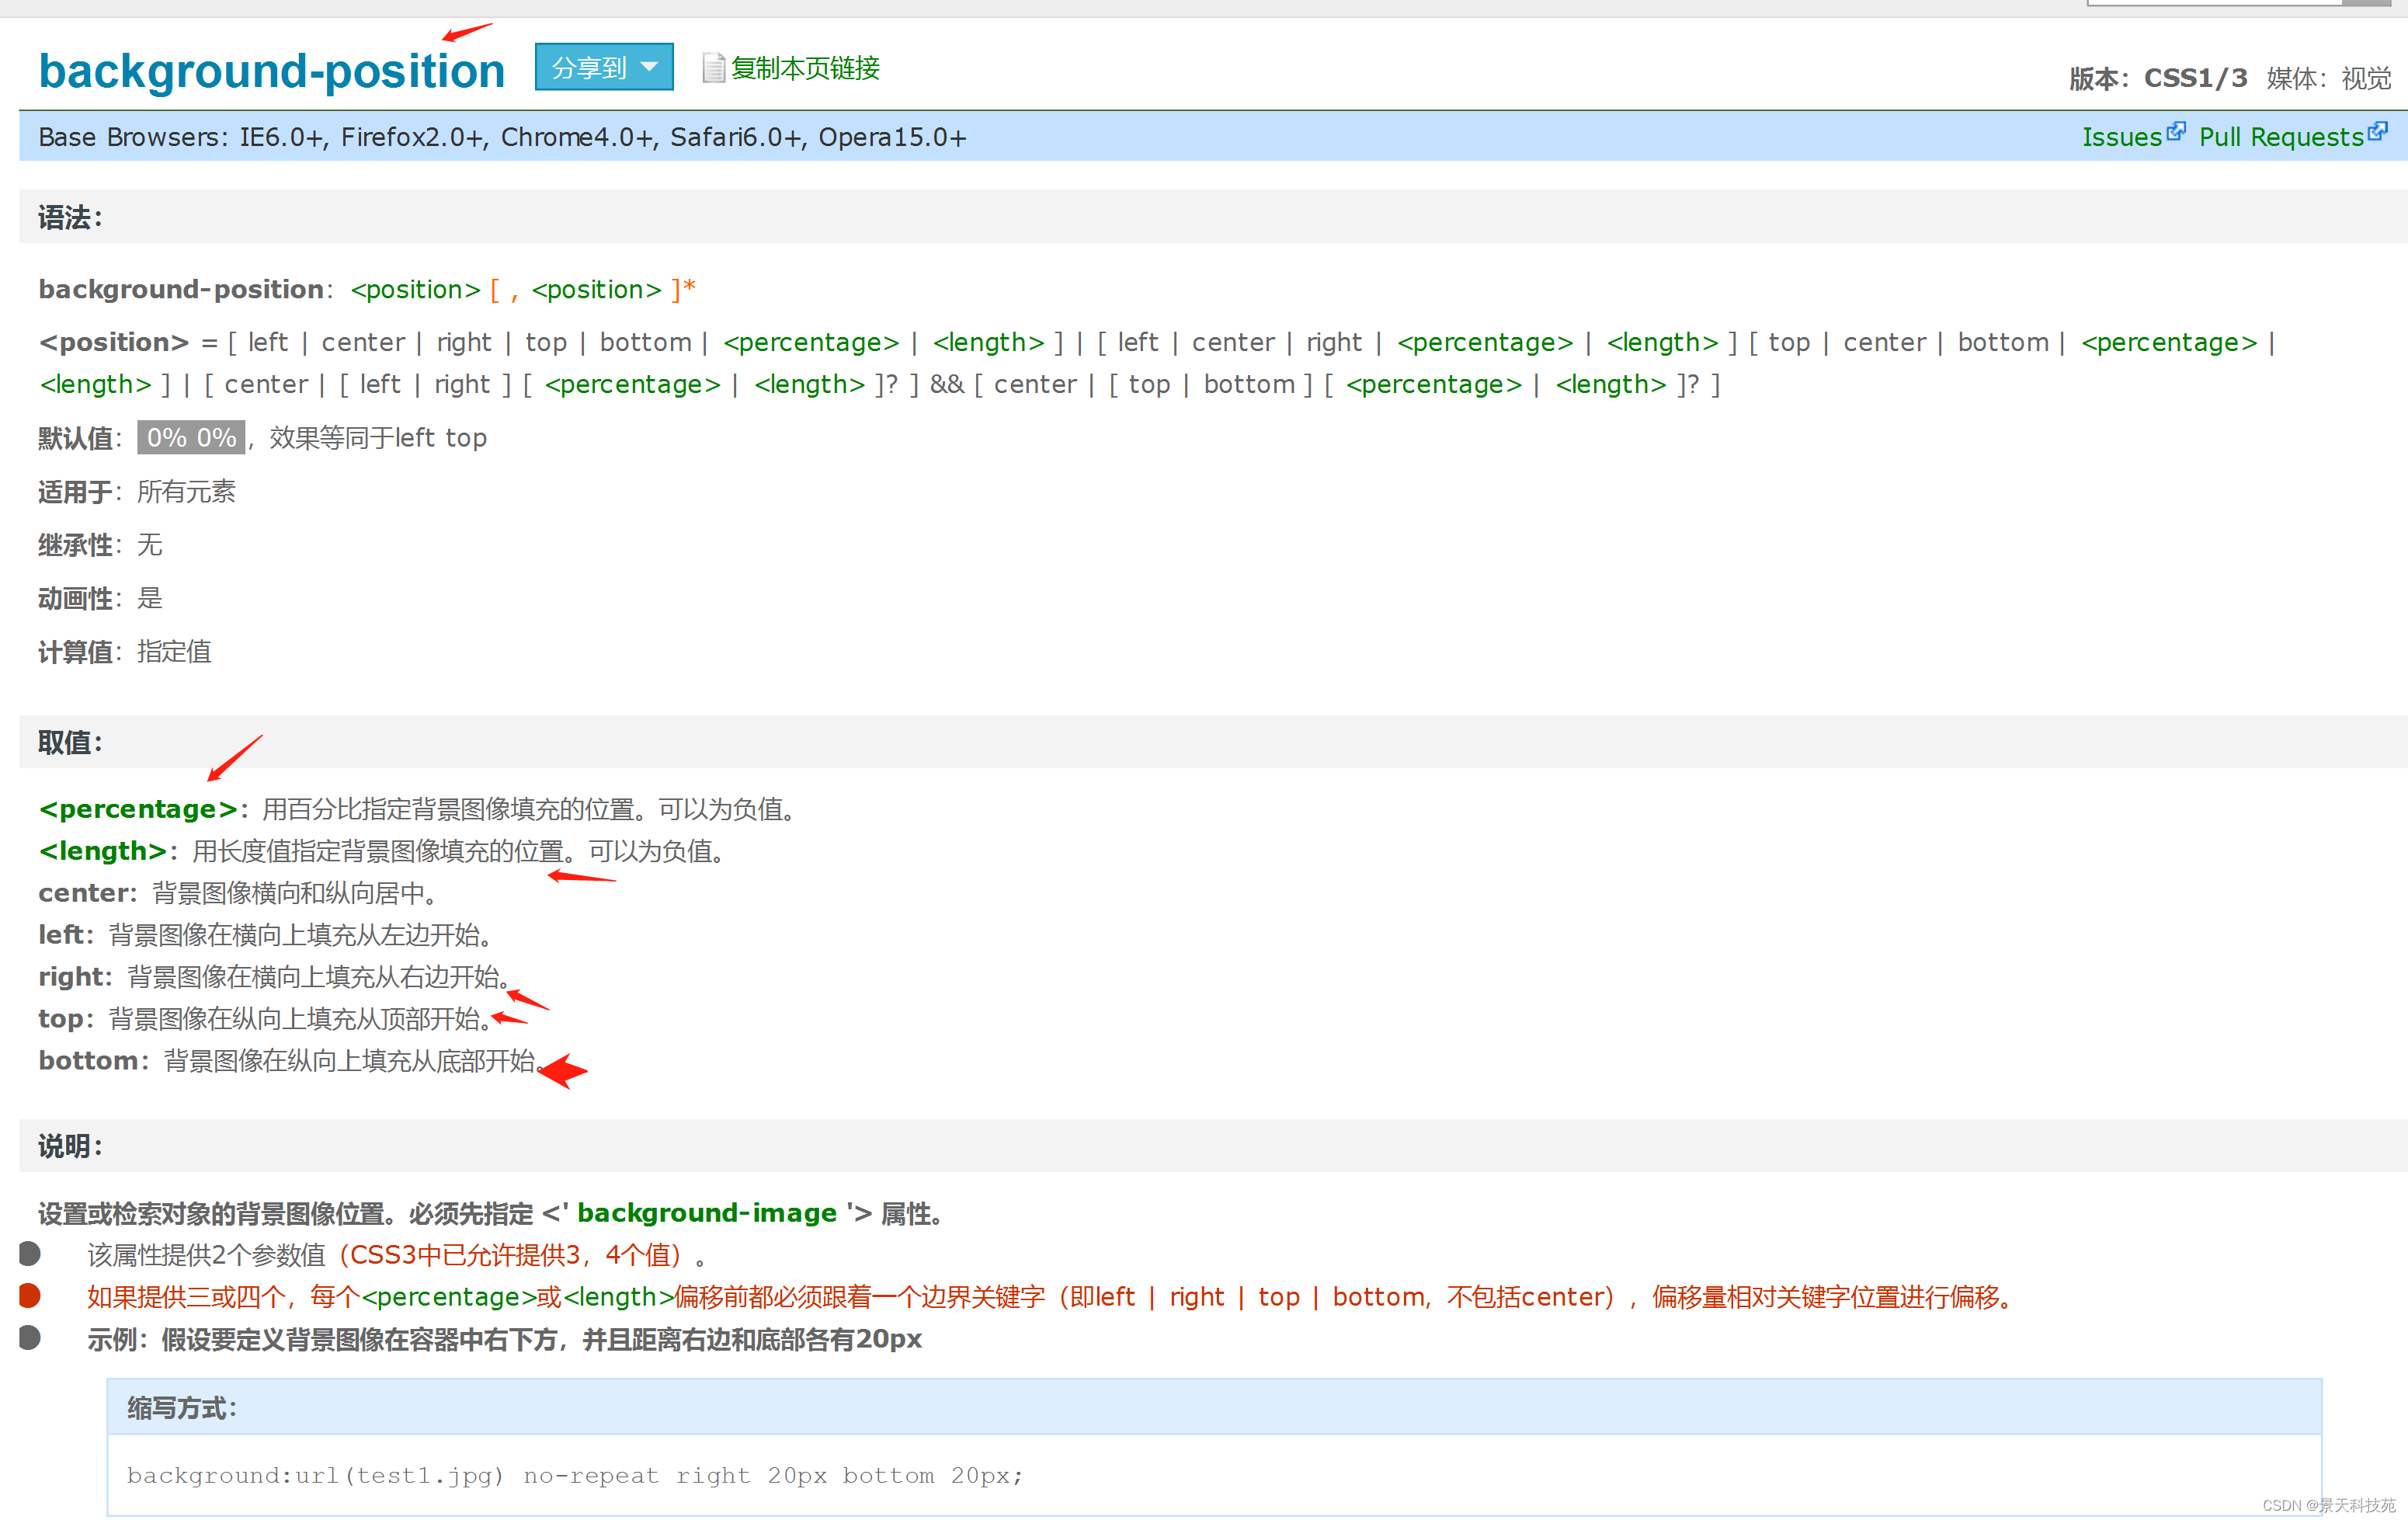Click first <position> link in syntax line
This screenshot has height=1520, width=2408.
tap(415, 289)
